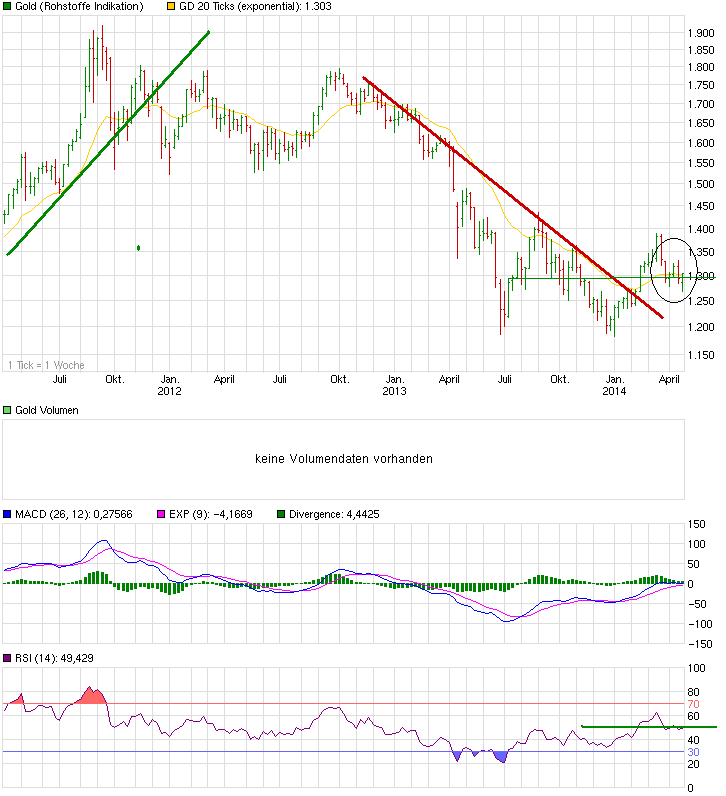Select the 'GD 20 Ticks (exponential): 1.303' label
The image size is (726, 796).
[255, 7]
